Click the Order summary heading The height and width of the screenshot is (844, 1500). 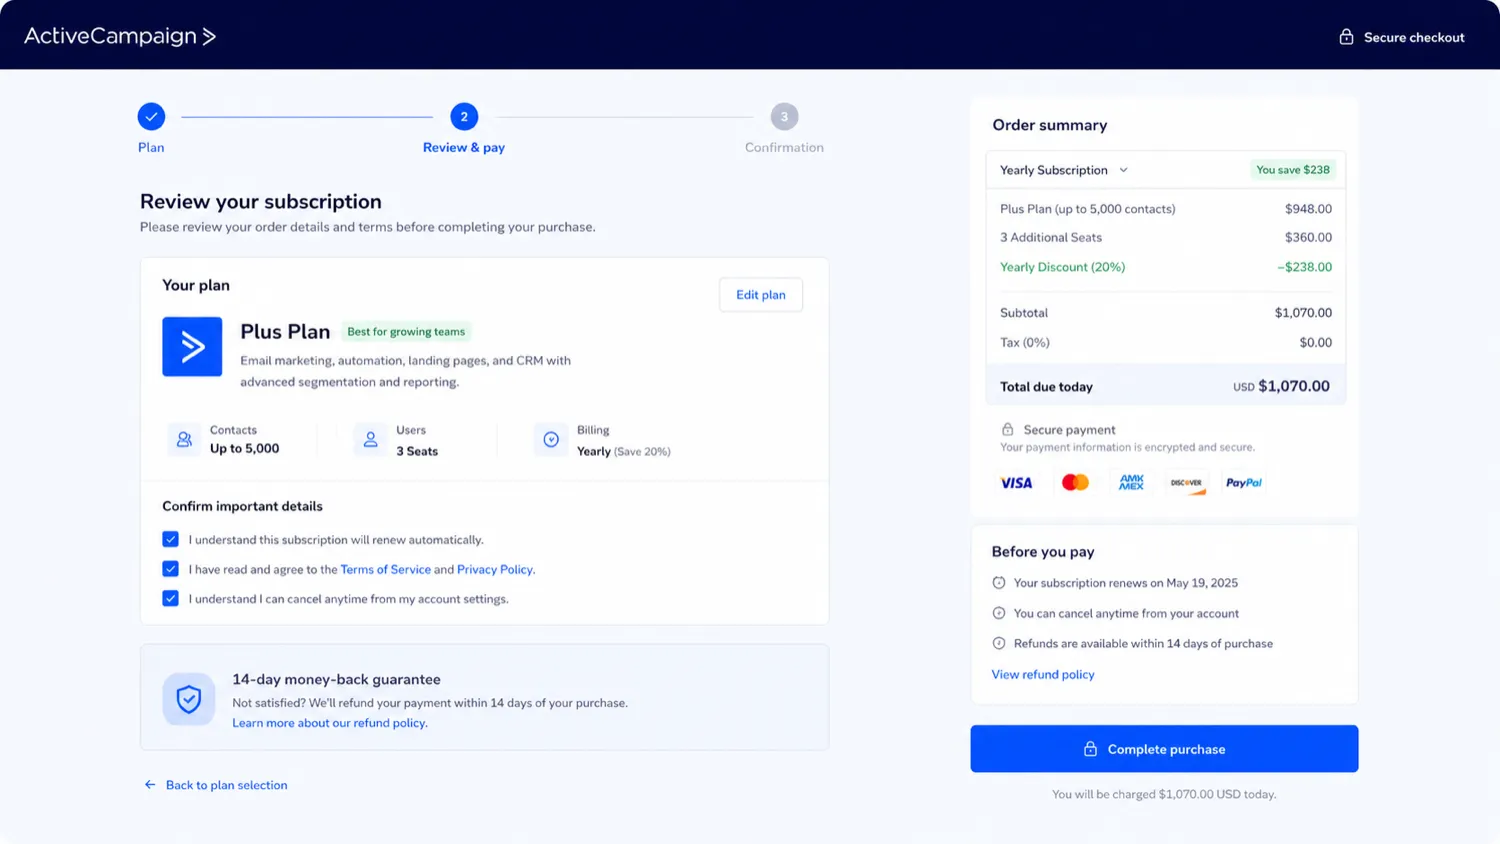pos(1049,125)
